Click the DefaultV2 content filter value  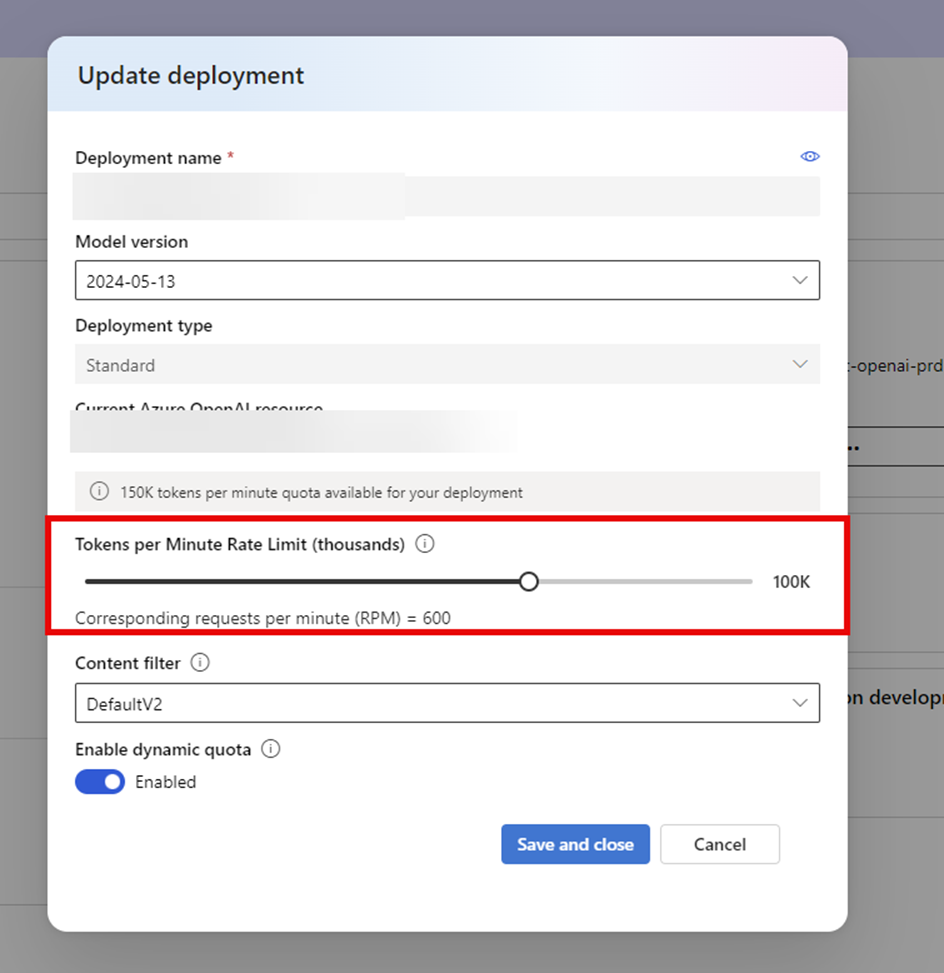tap(124, 704)
